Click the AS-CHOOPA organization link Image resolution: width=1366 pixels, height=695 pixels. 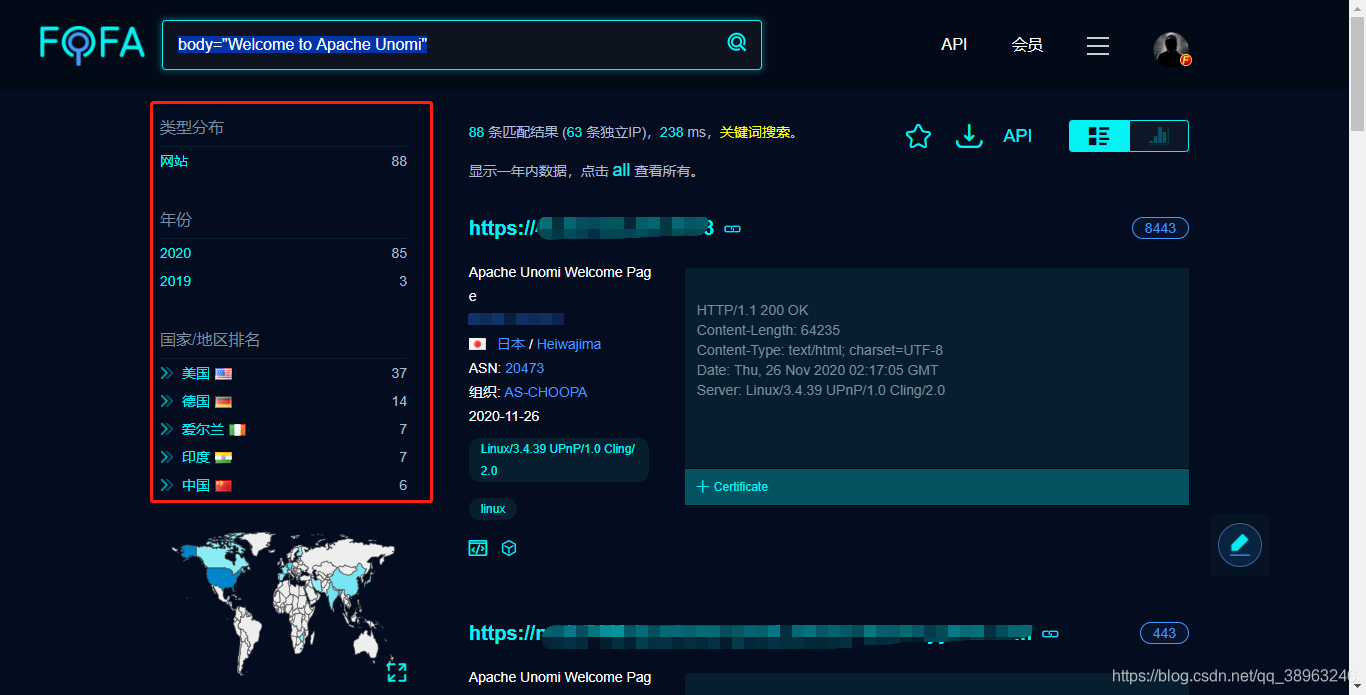click(545, 392)
